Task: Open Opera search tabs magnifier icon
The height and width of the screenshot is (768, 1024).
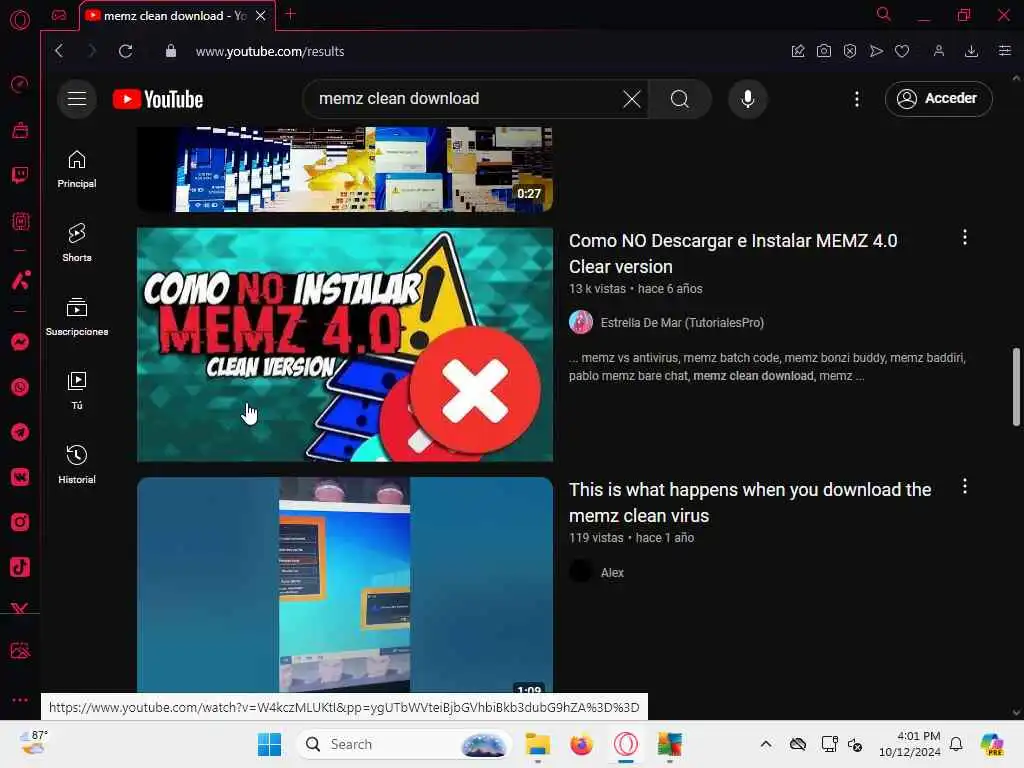Action: pyautogui.click(x=883, y=14)
